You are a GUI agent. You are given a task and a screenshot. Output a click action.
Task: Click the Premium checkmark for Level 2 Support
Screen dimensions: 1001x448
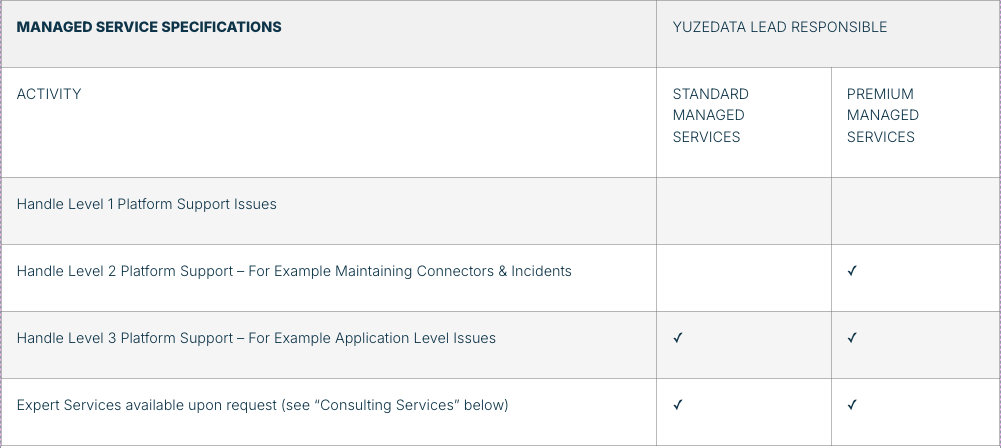point(852,271)
